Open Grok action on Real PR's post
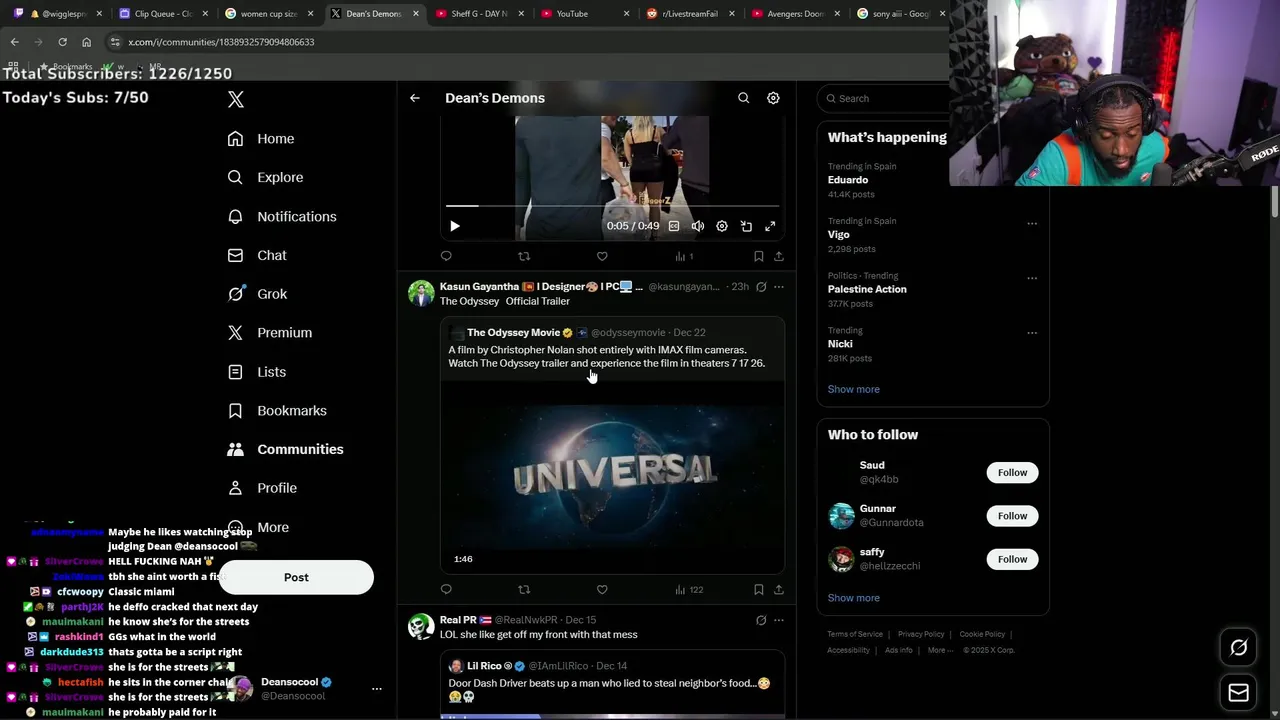Viewport: 1280px width, 720px height. click(761, 620)
